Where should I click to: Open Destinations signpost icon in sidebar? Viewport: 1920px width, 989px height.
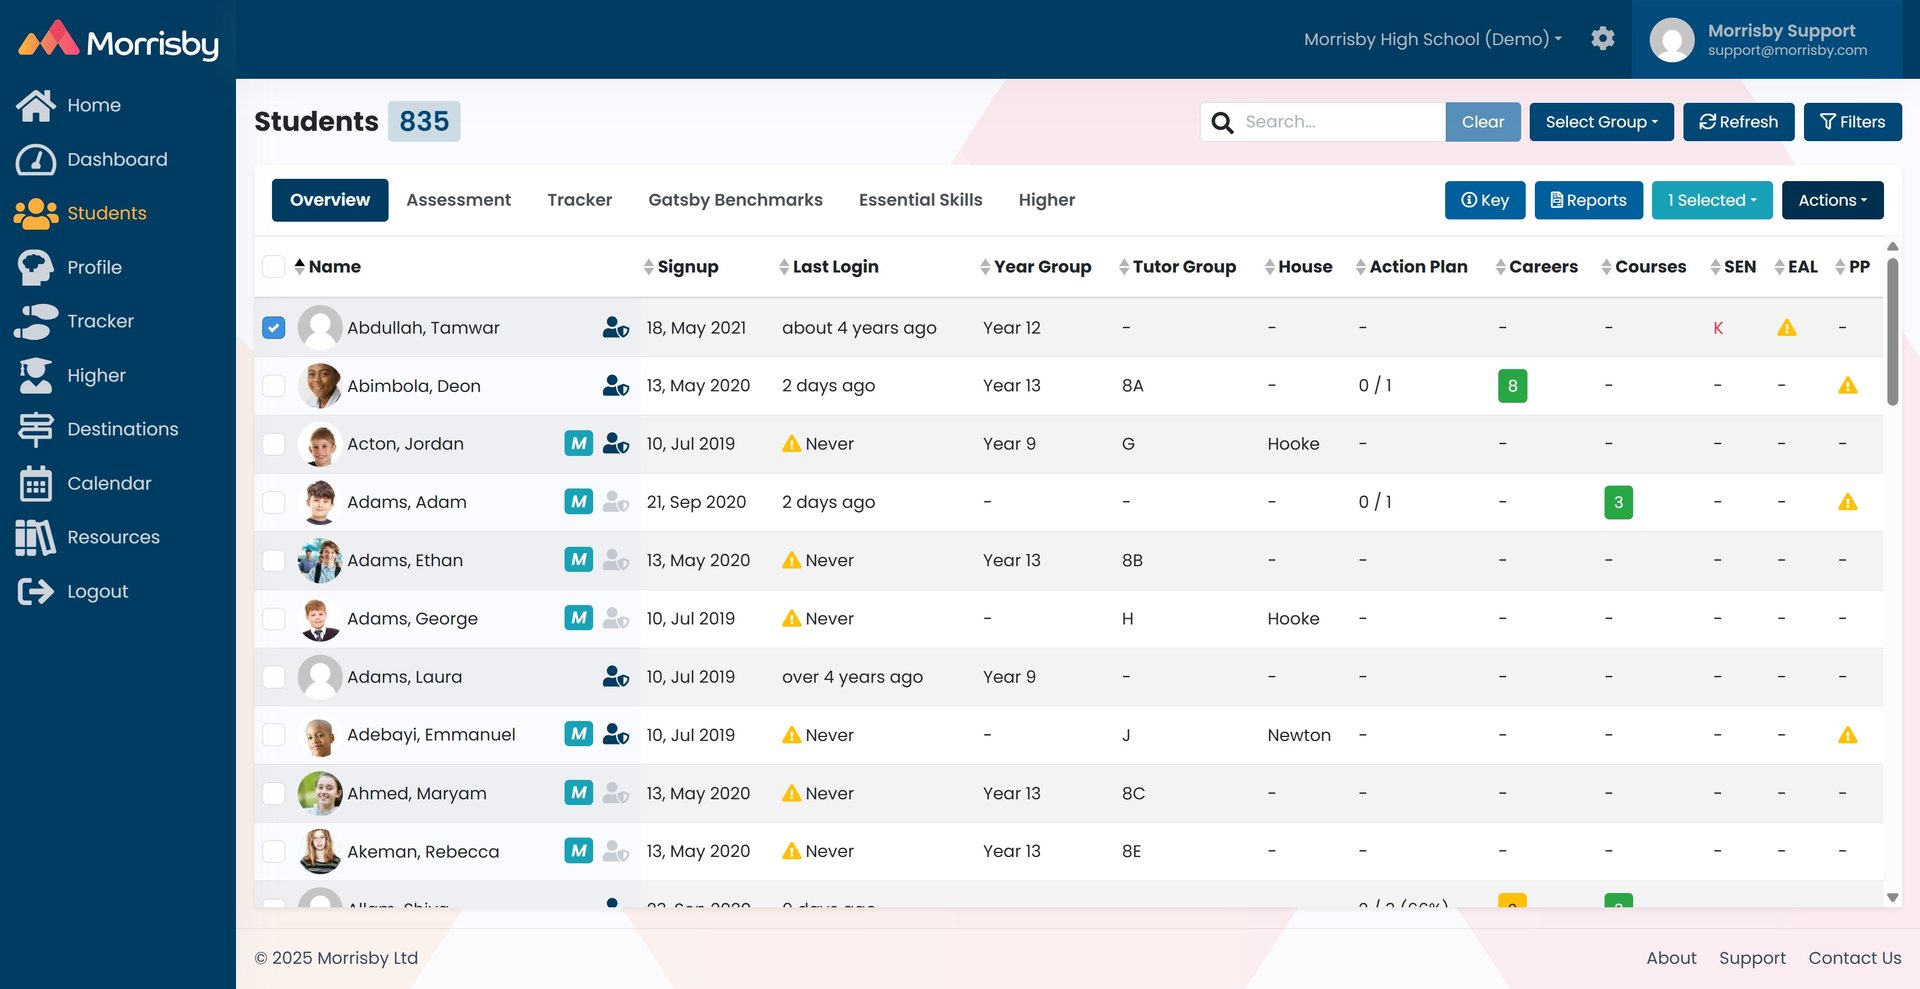click(x=36, y=429)
